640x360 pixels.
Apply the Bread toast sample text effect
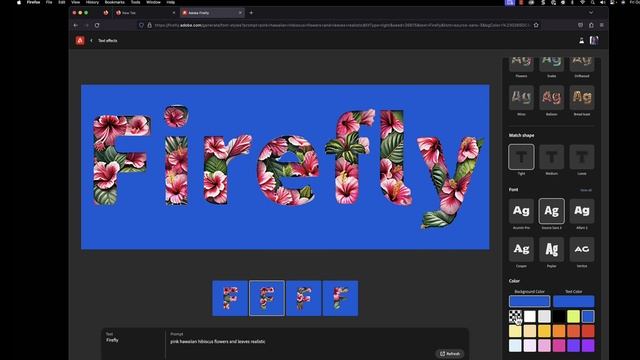582,98
